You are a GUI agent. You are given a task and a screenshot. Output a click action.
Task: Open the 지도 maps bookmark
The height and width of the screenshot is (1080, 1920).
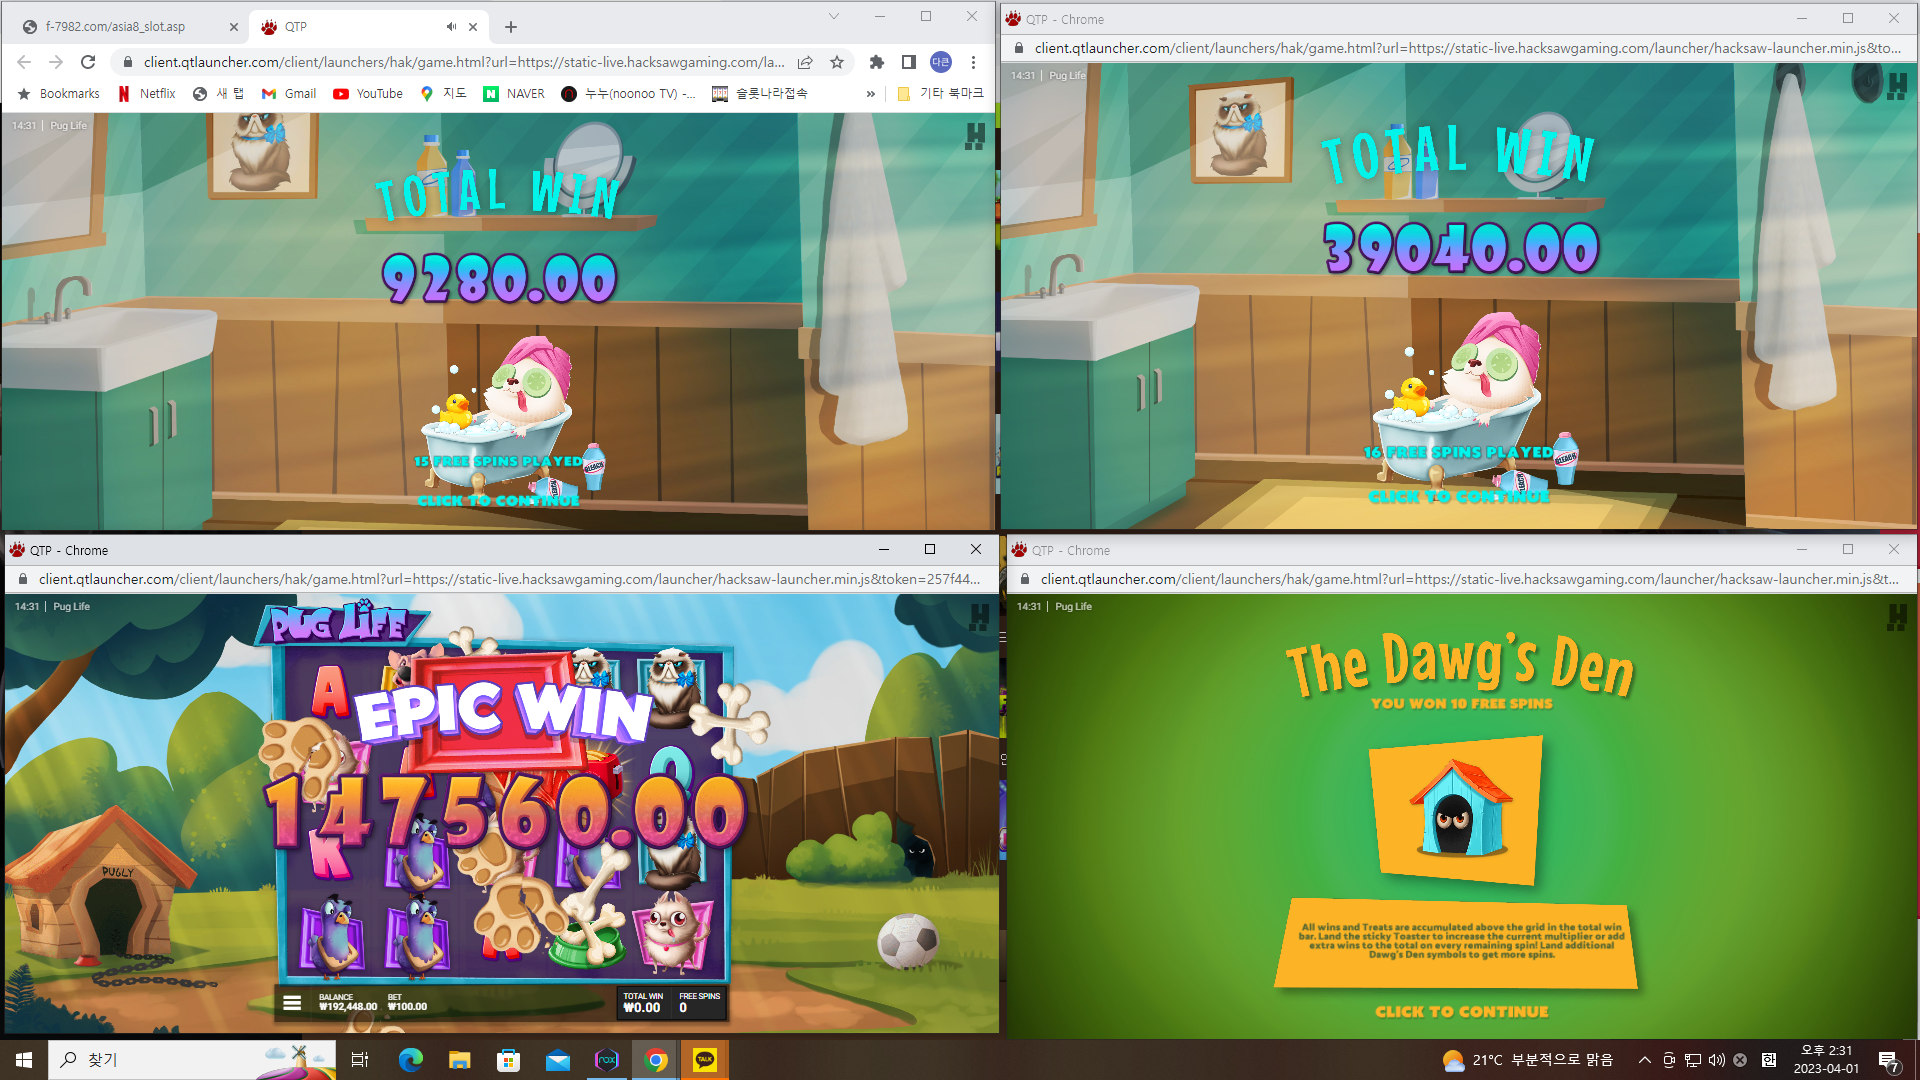pos(443,94)
